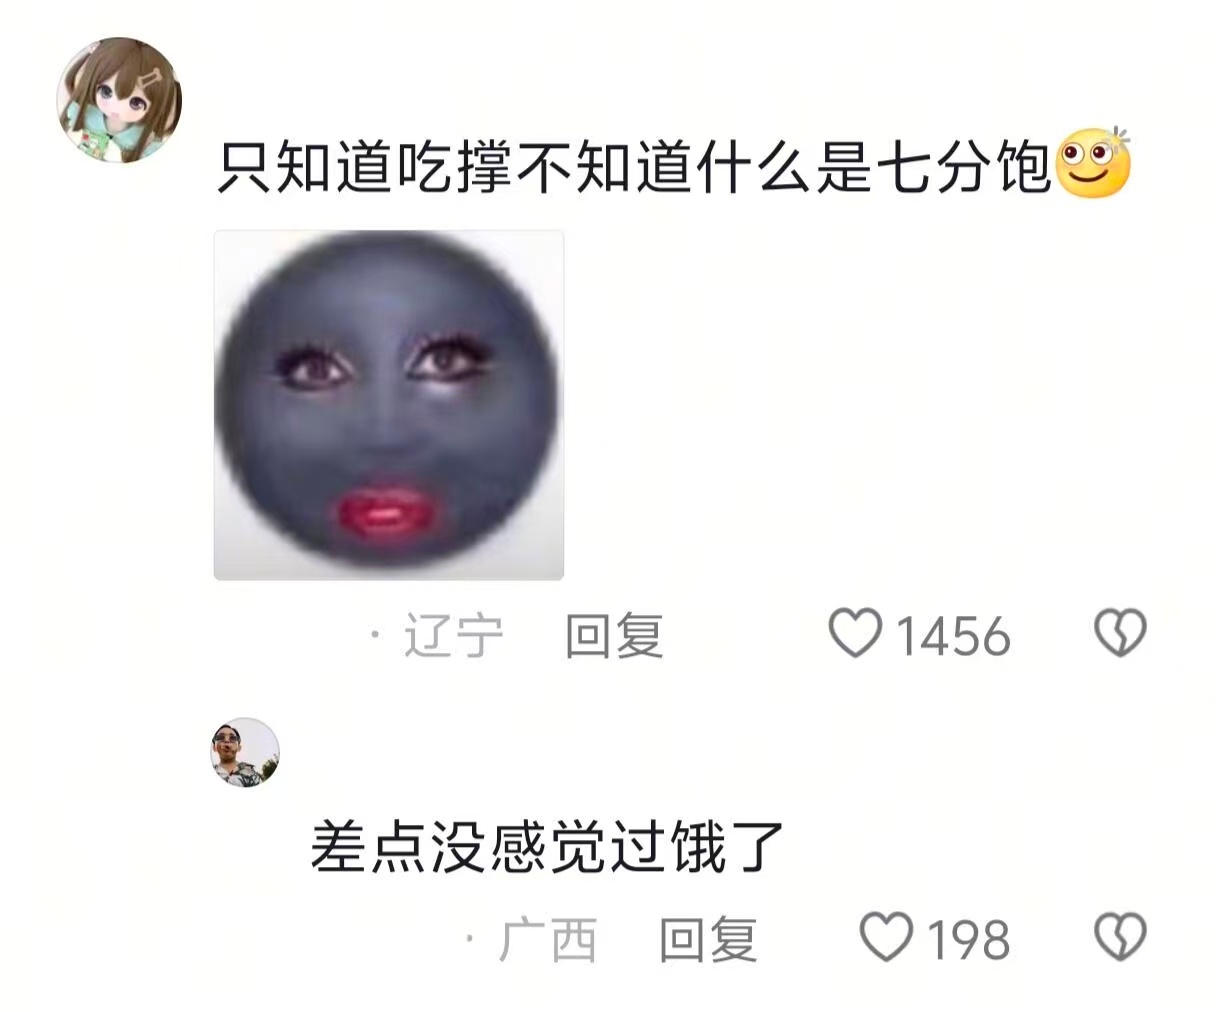Open the sunglasses man avatar profile

coord(245,752)
